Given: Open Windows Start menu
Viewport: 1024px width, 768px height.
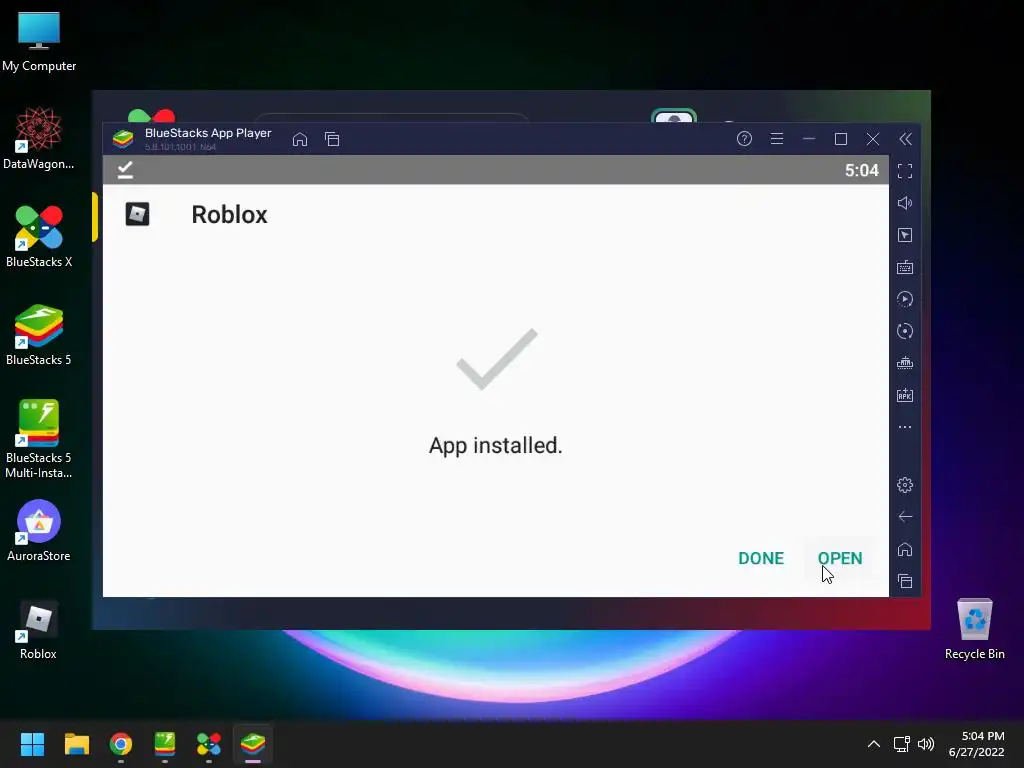Looking at the screenshot, I should click(32, 744).
